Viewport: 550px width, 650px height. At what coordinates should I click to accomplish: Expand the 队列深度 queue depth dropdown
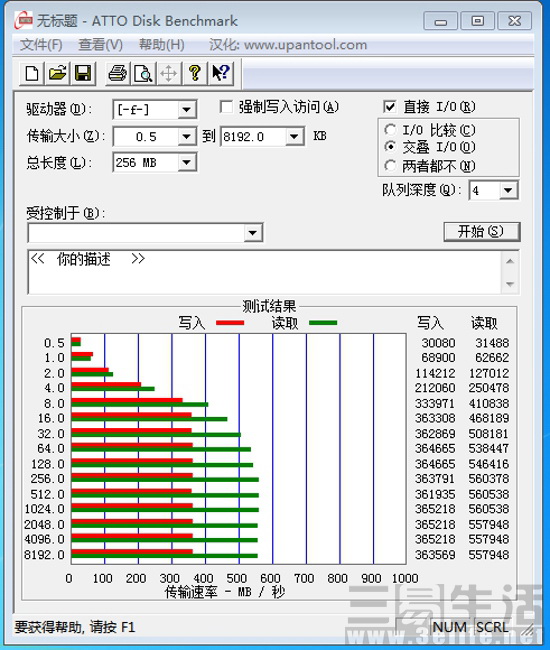(x=508, y=191)
